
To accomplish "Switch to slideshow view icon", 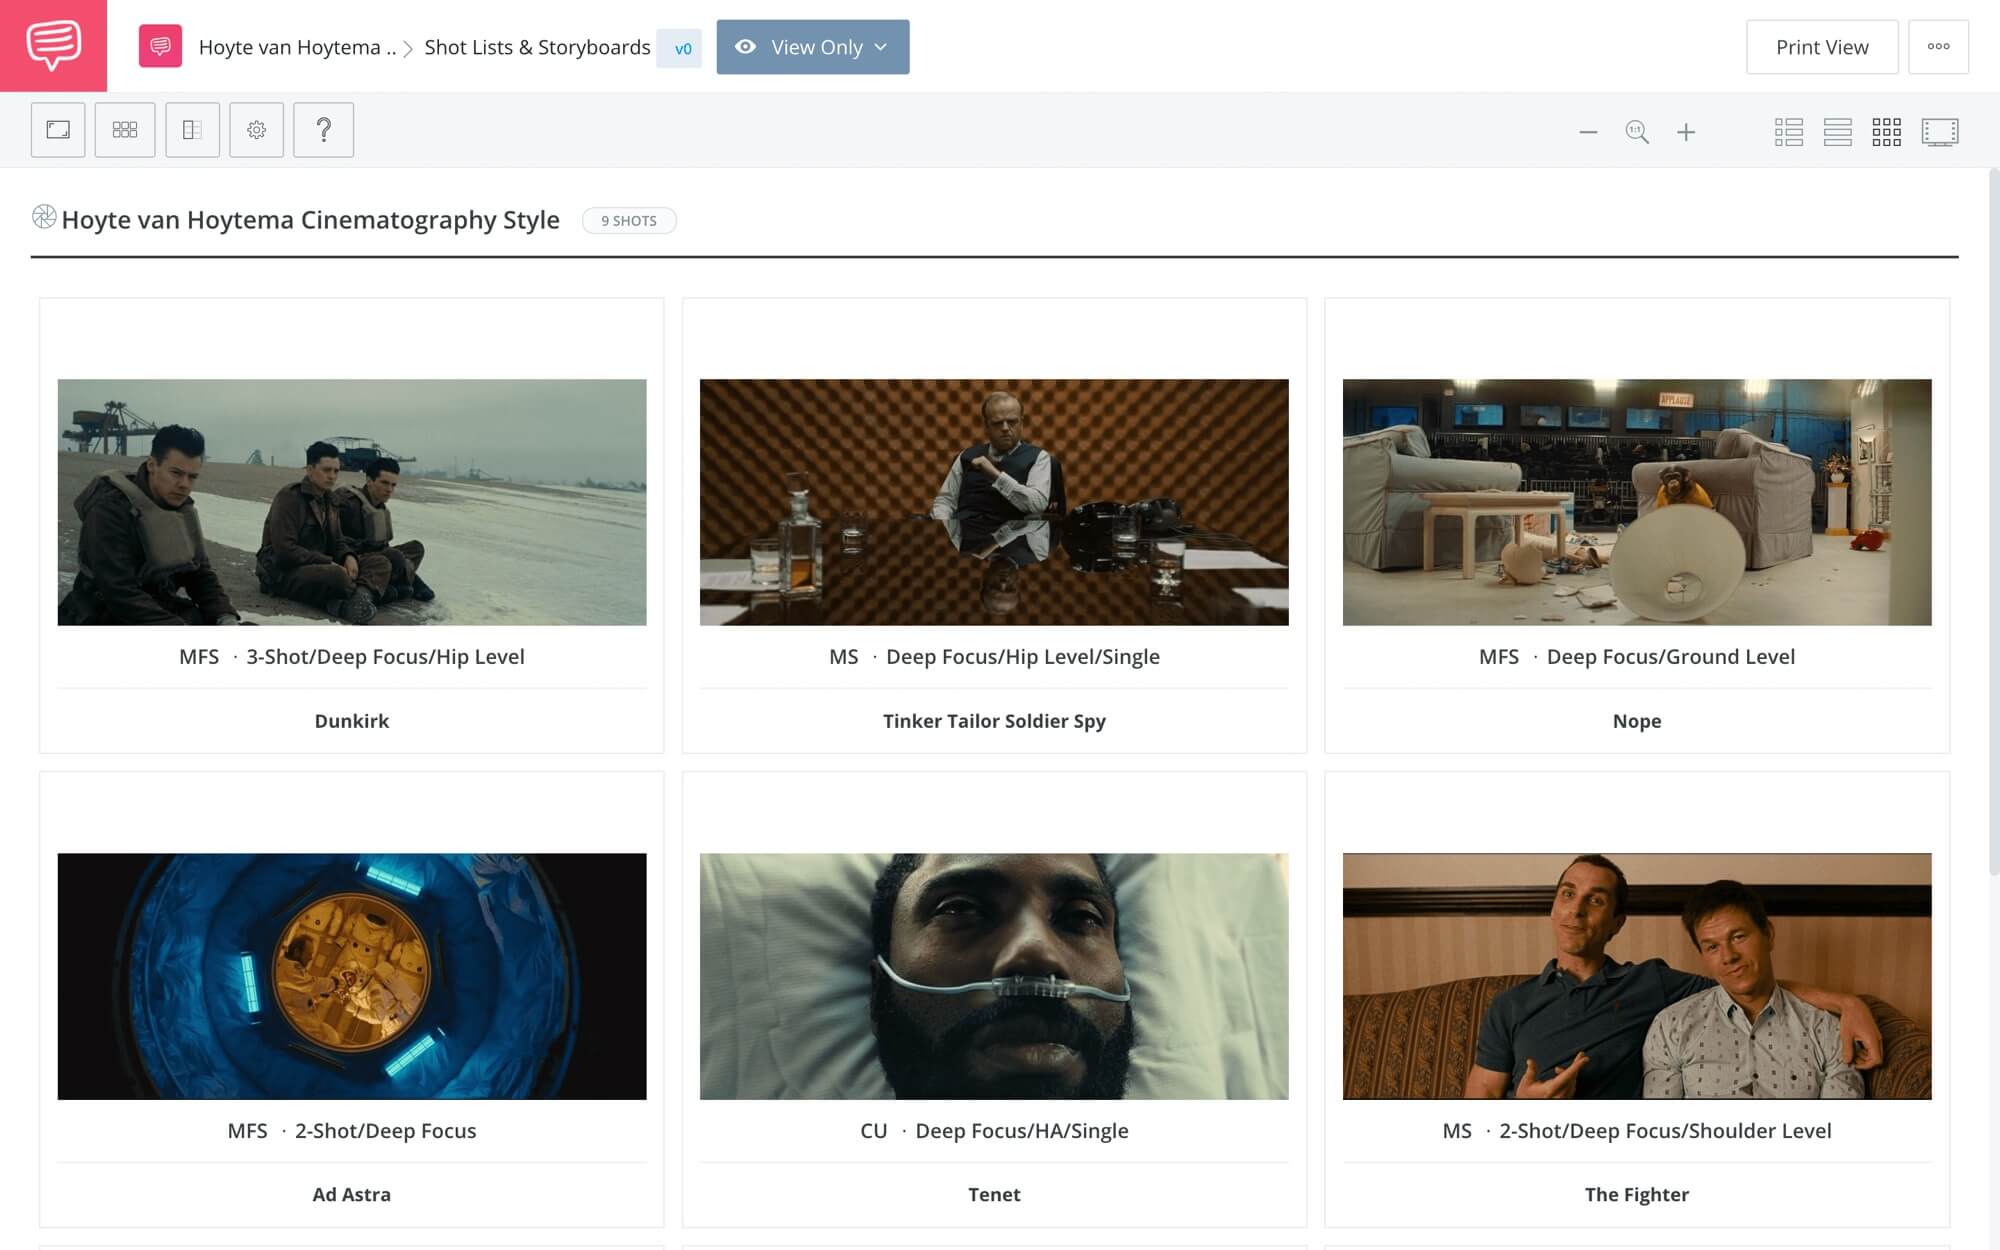I will (x=1940, y=132).
